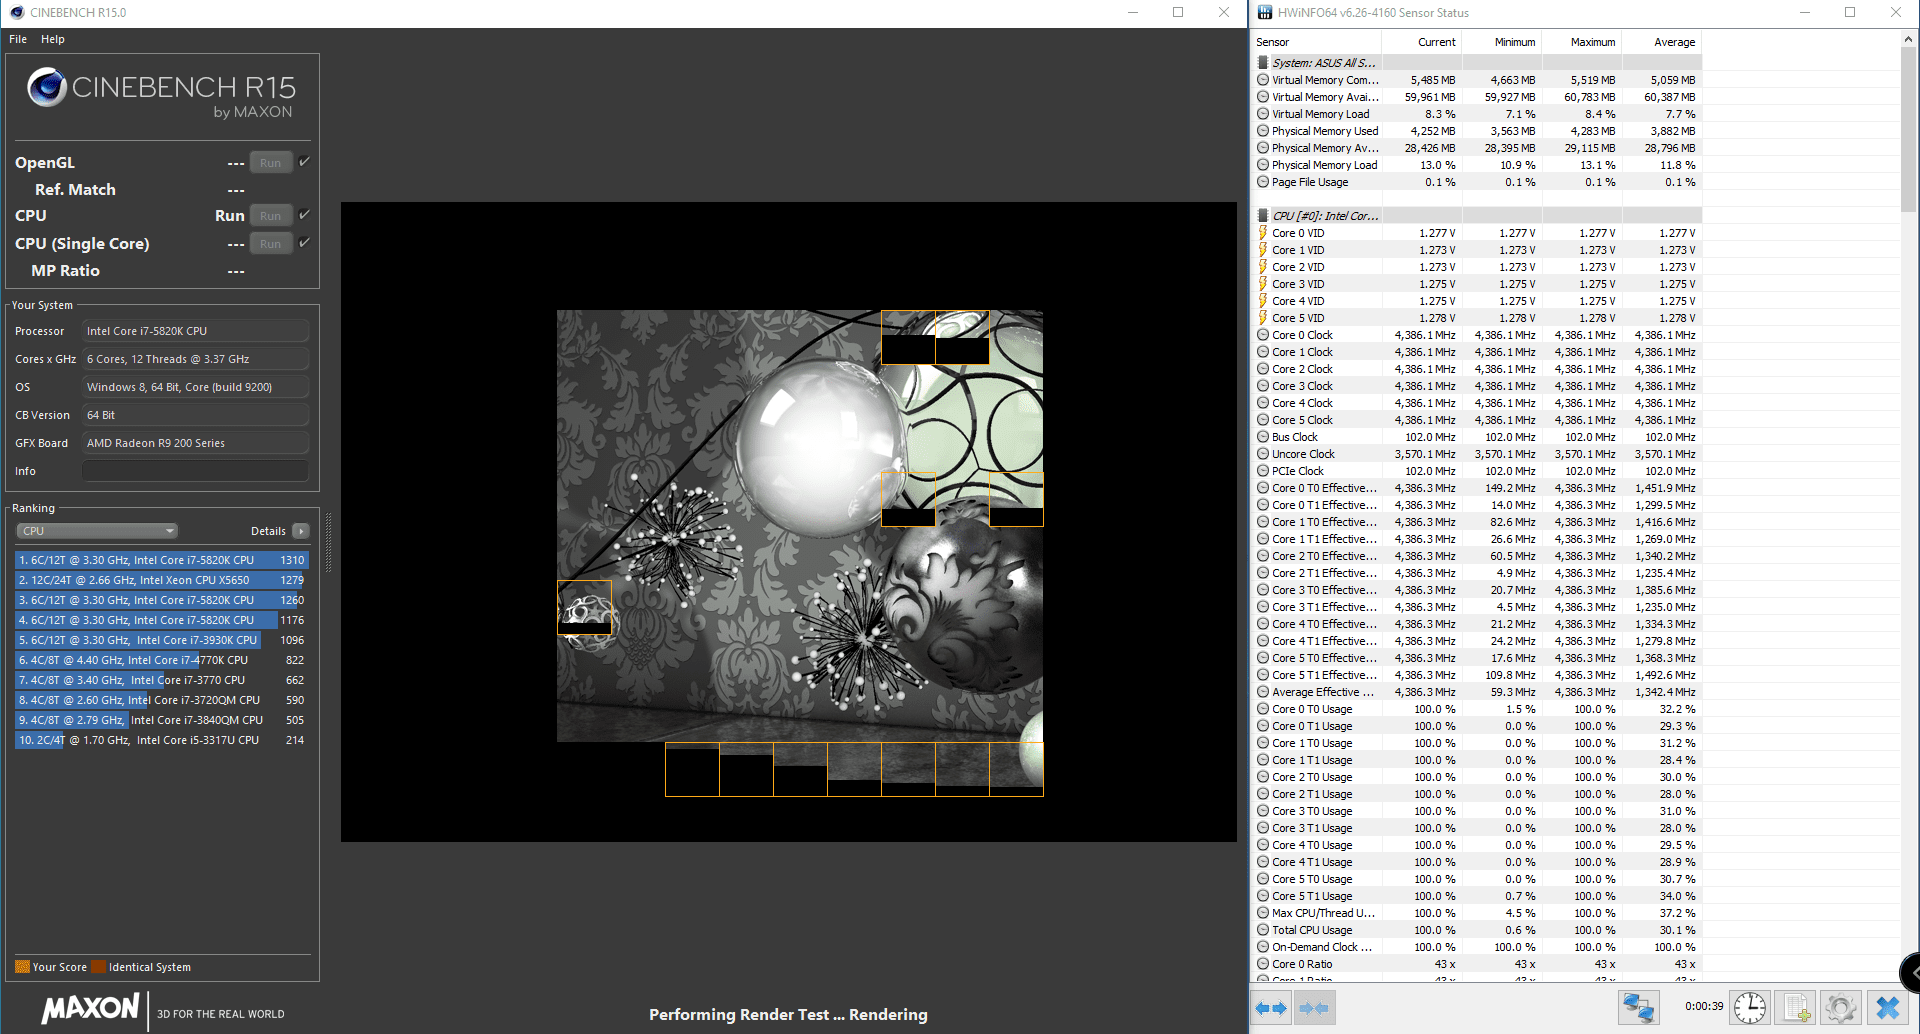Viewport: 1920px width, 1034px height.
Task: Click the Core 0 VID voltage icon
Action: (x=1263, y=233)
